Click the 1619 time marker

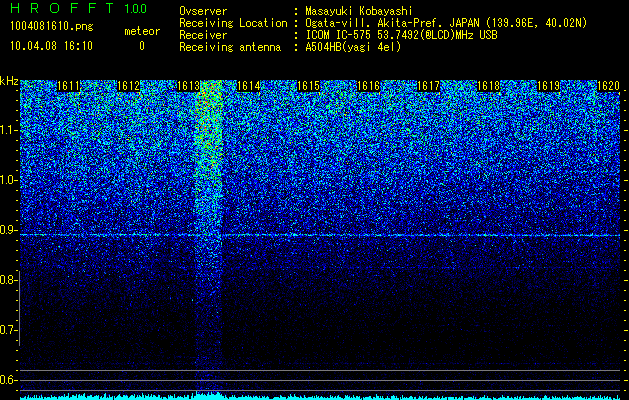coord(548,86)
